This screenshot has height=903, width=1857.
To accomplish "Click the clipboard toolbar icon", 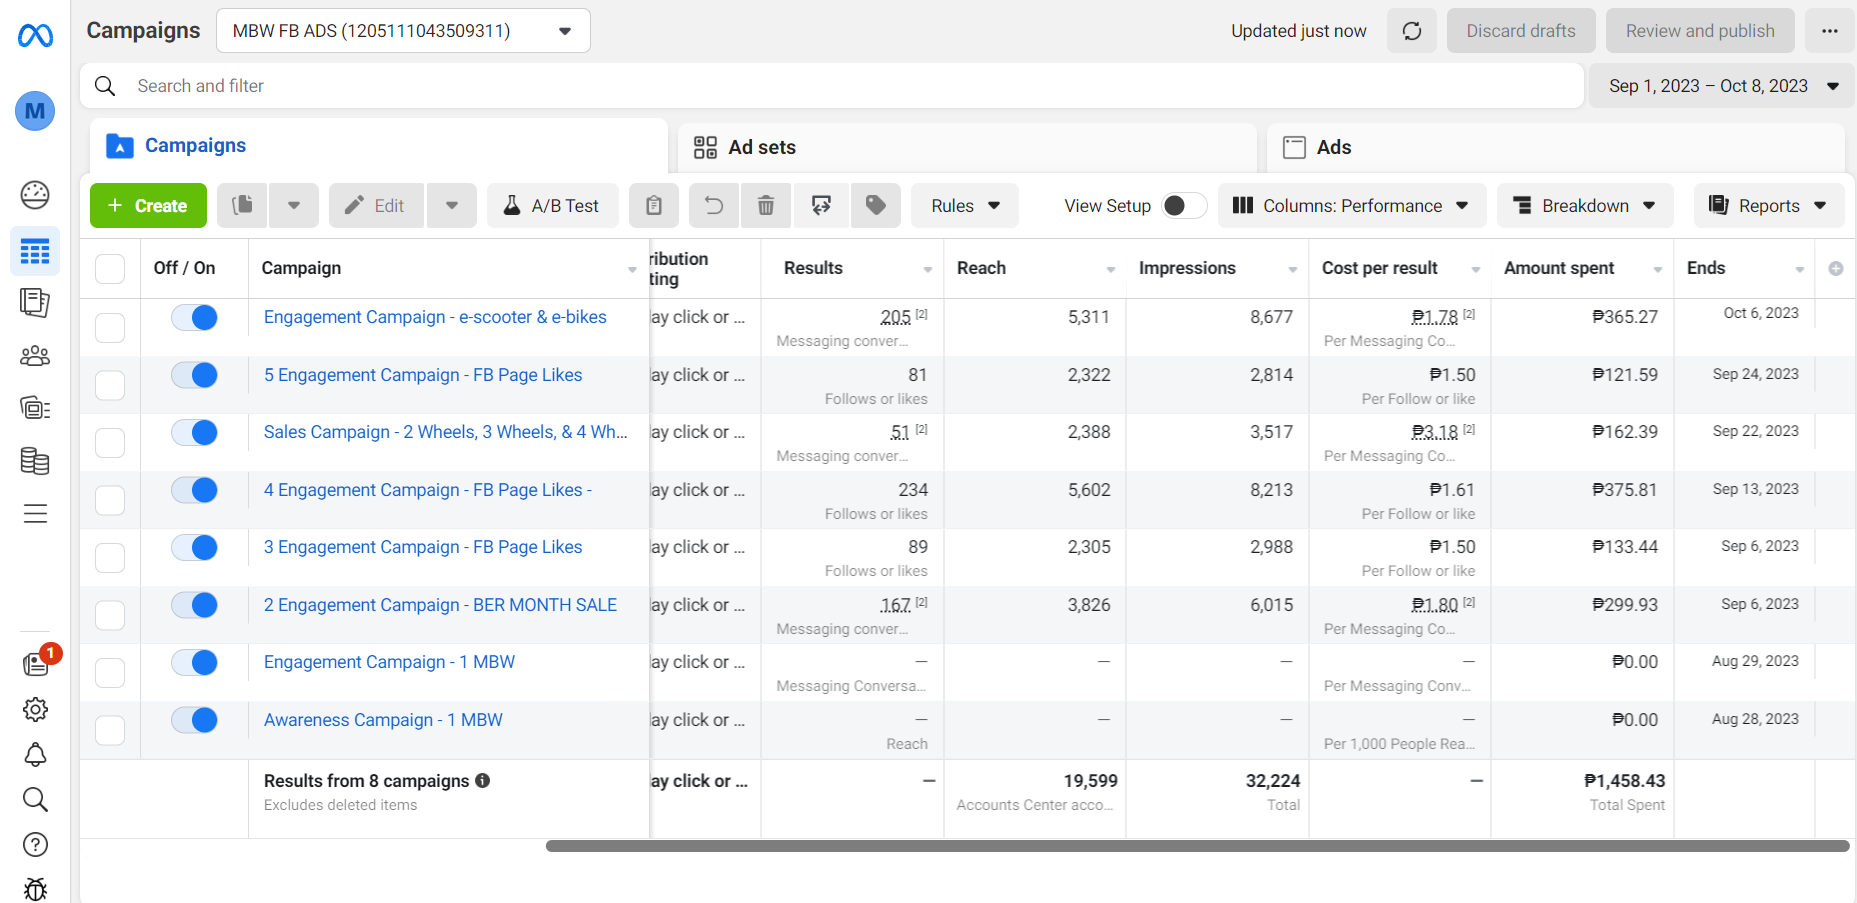I will point(654,206).
